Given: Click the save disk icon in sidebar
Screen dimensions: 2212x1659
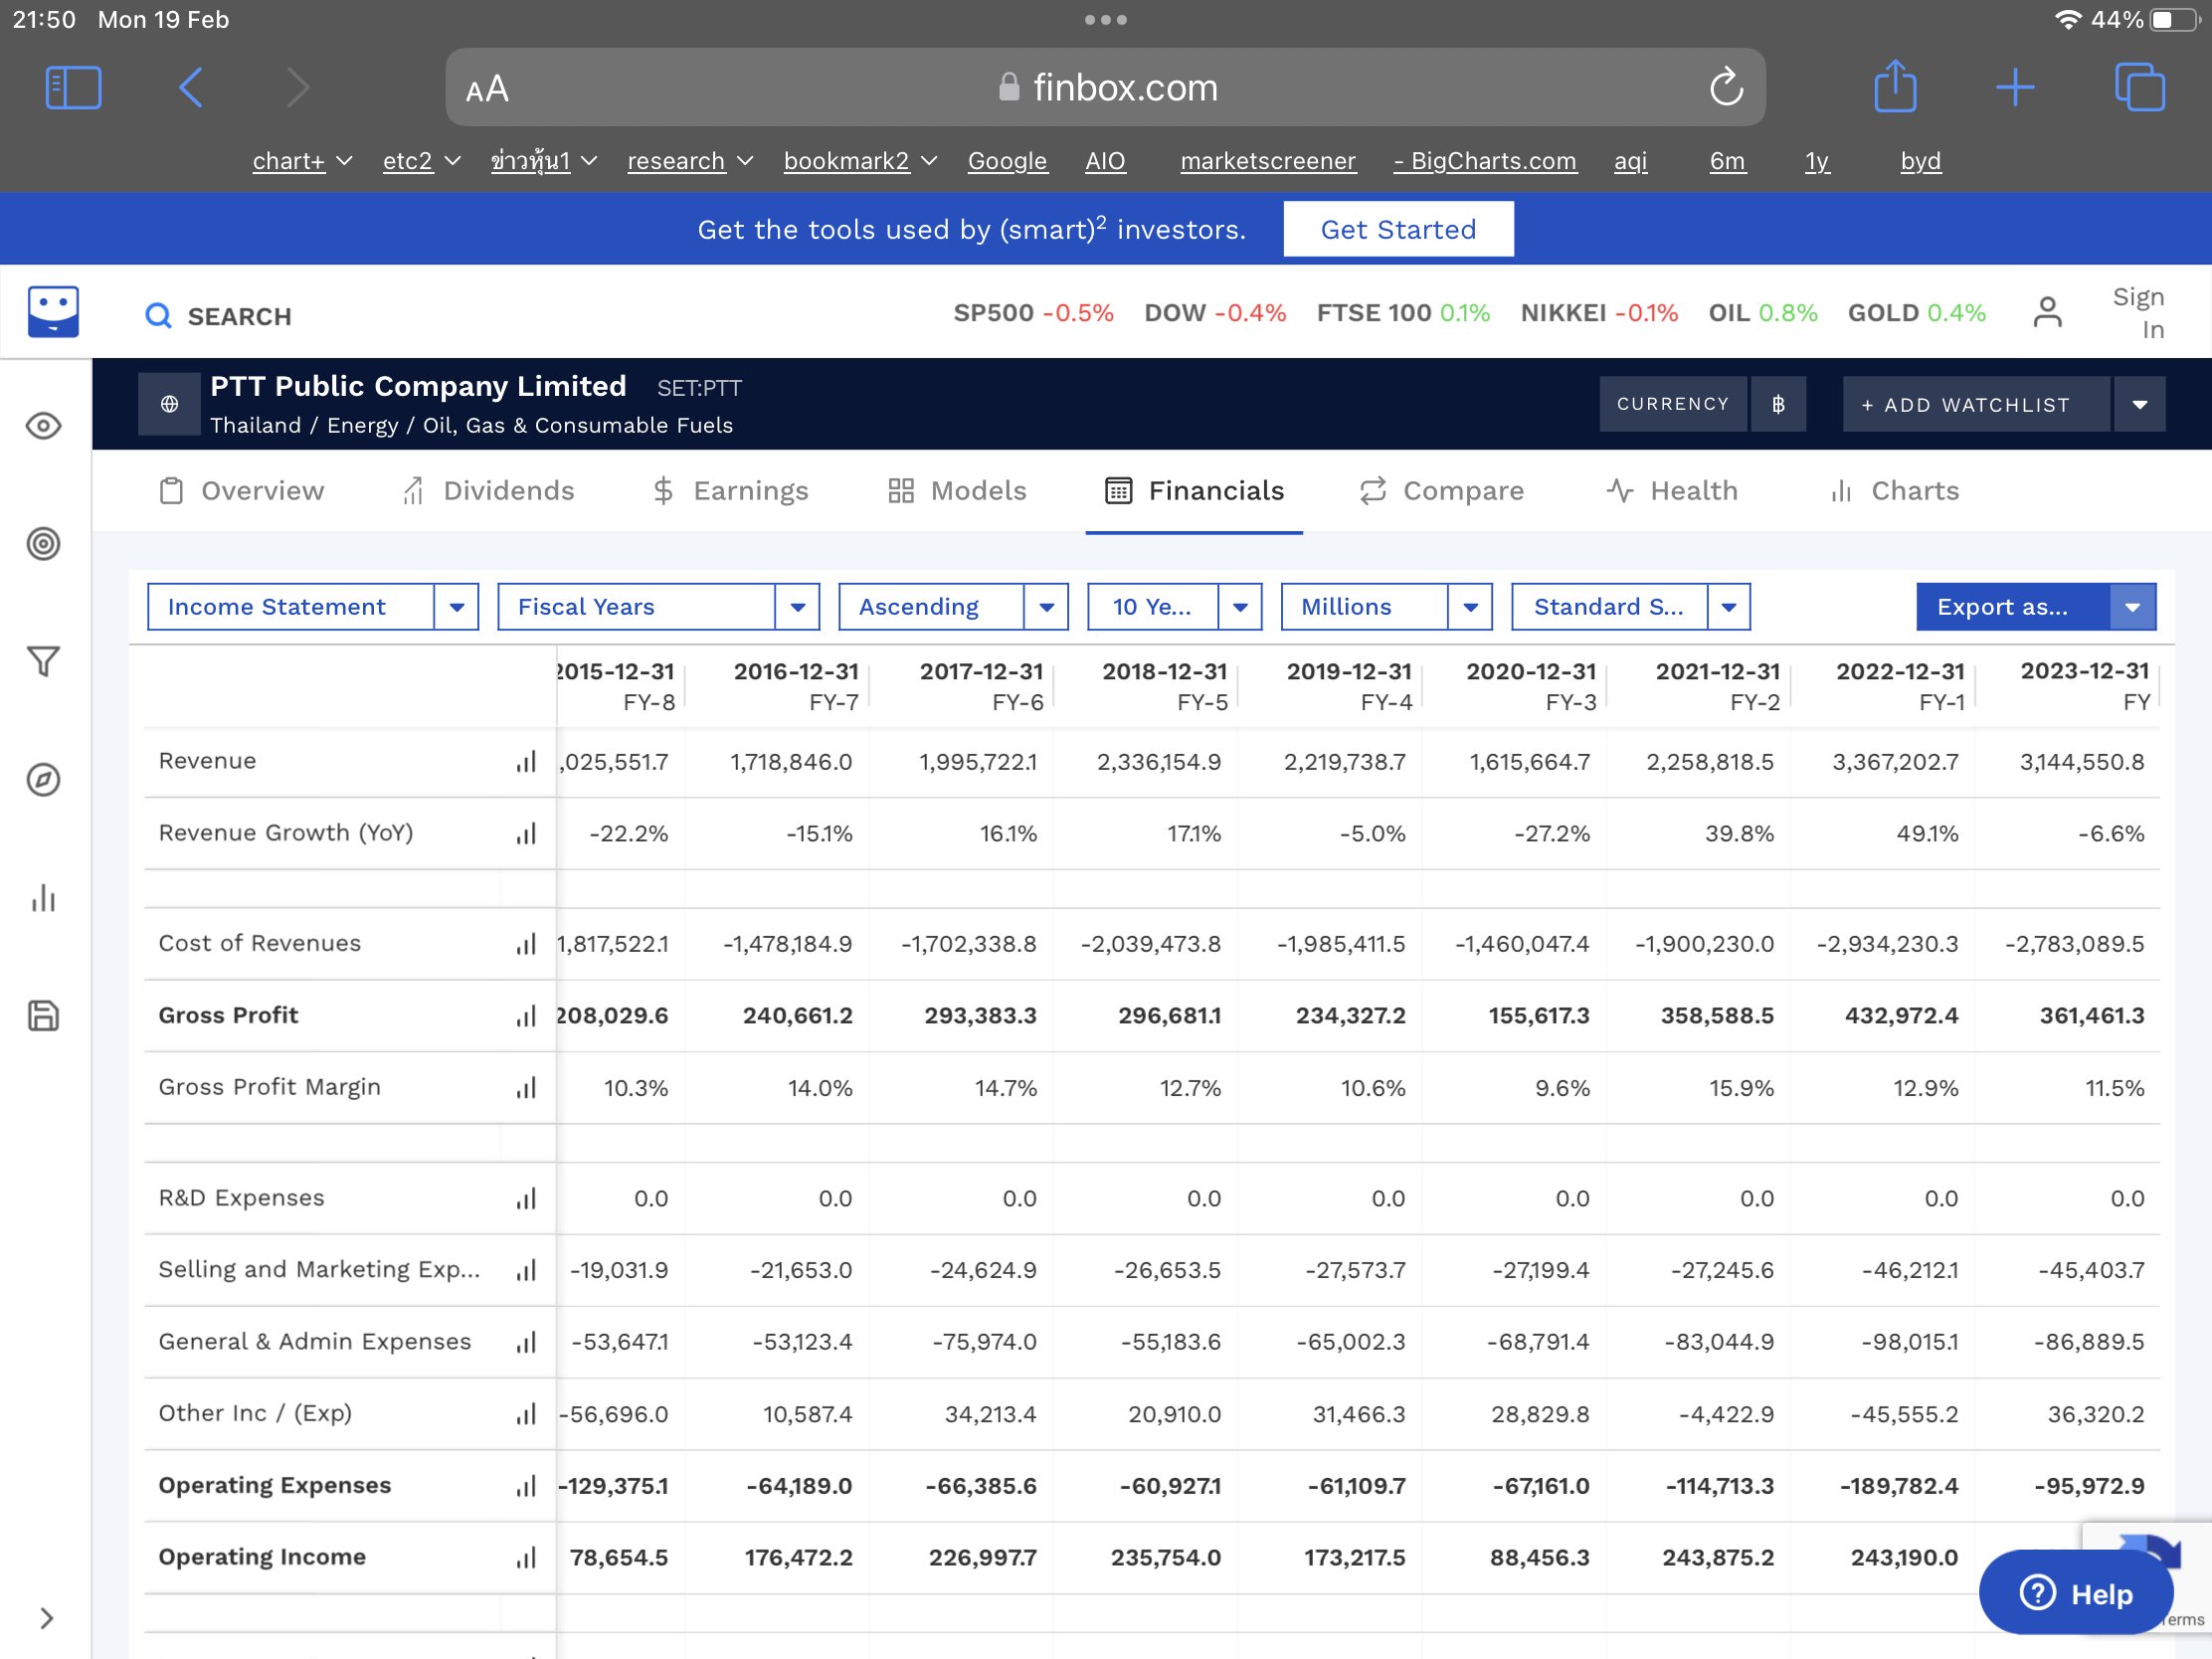Looking at the screenshot, I should (x=43, y=1016).
